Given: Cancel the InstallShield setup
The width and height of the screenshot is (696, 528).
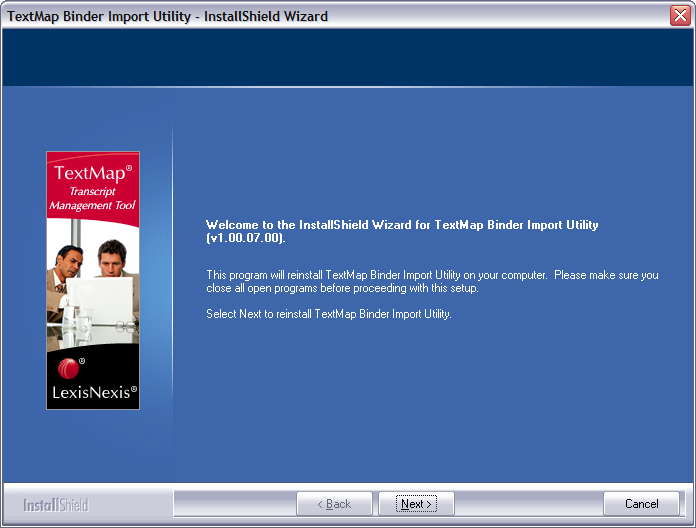Looking at the screenshot, I should point(641,504).
